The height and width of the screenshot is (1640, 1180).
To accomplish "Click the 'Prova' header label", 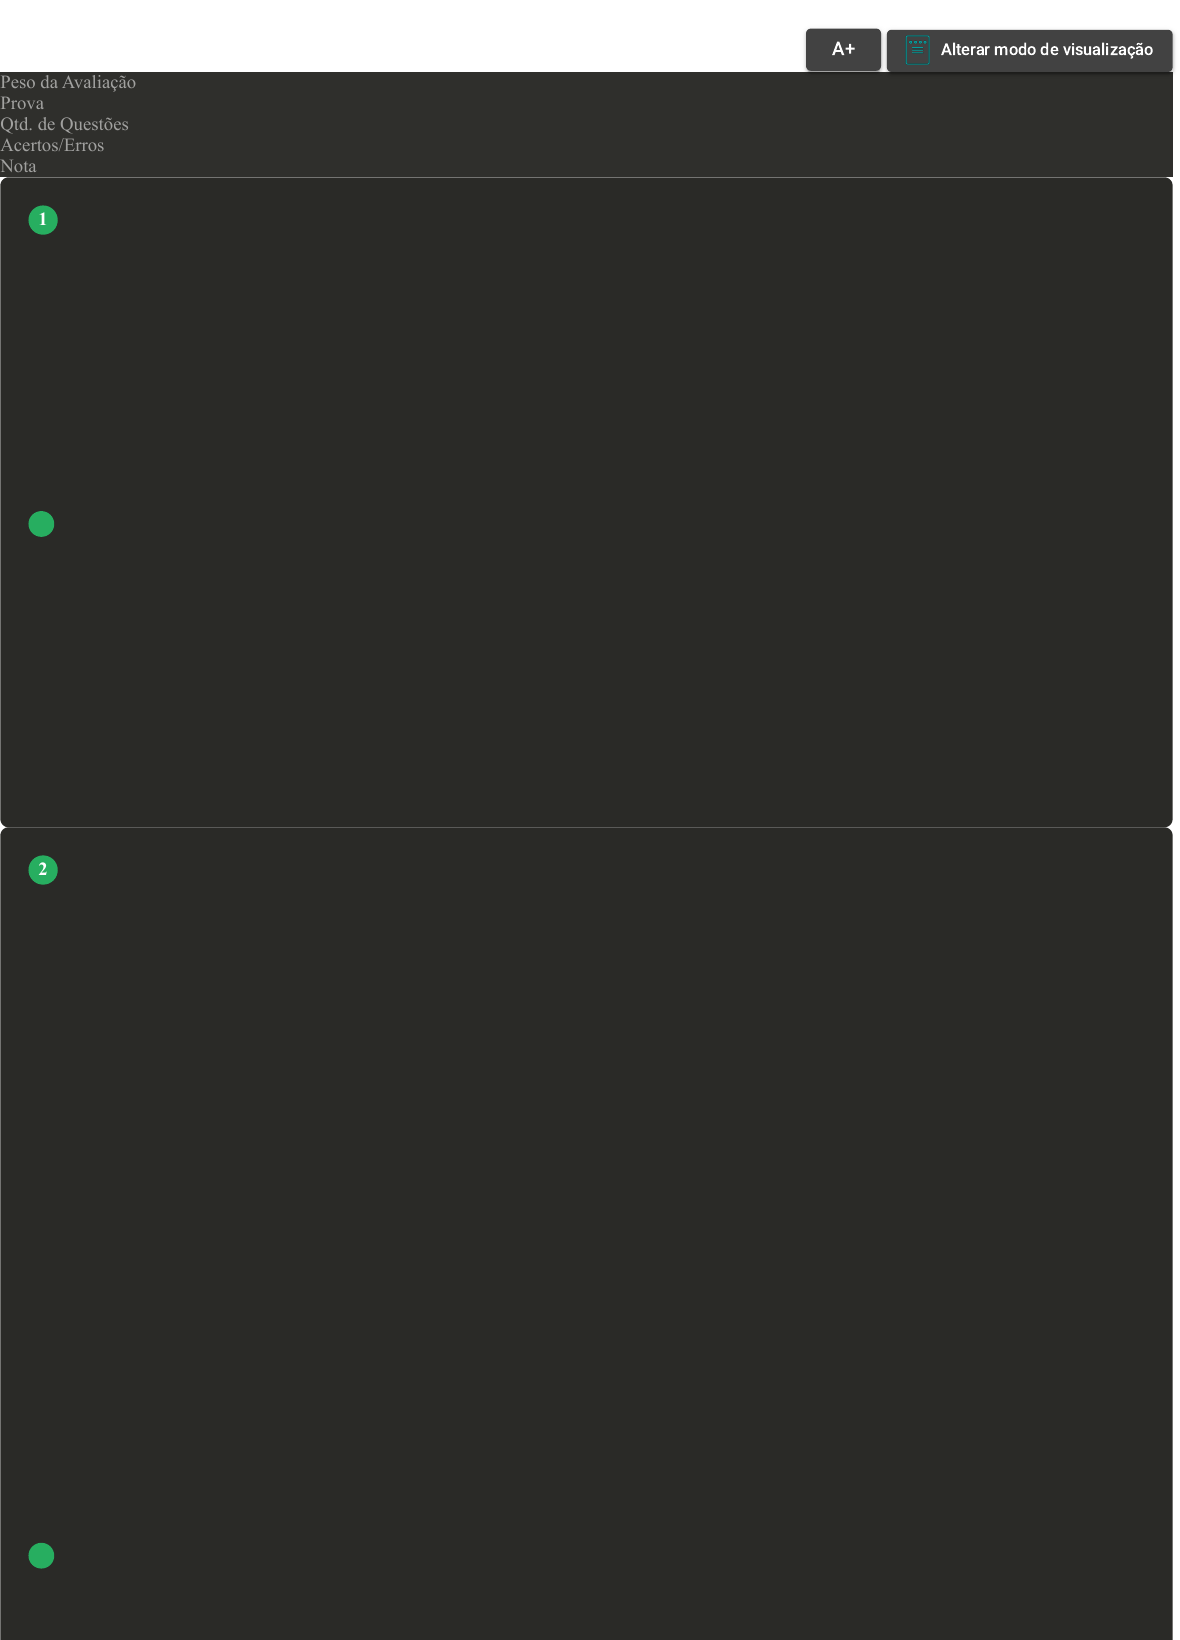I will [x=22, y=103].
